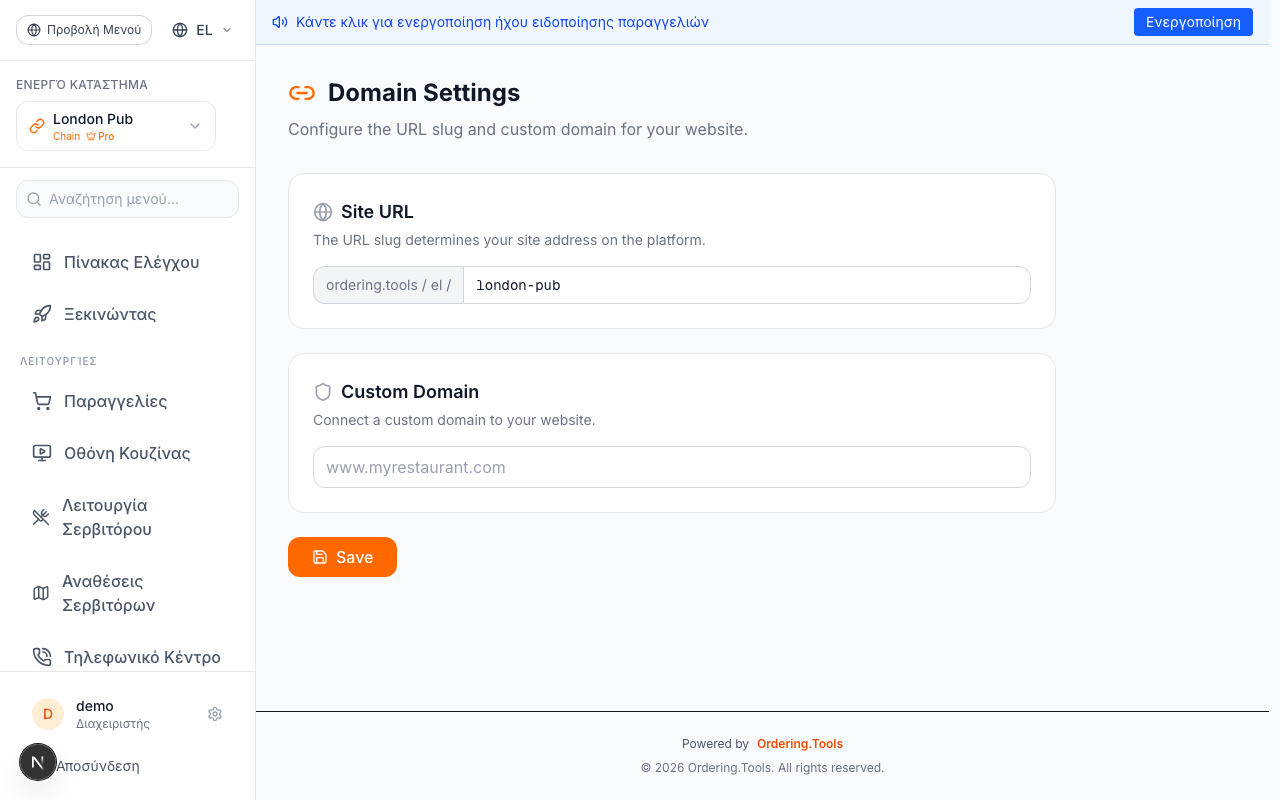1280x800 pixels.
Task: Click the Προβολή Μενού button
Action: [84, 30]
